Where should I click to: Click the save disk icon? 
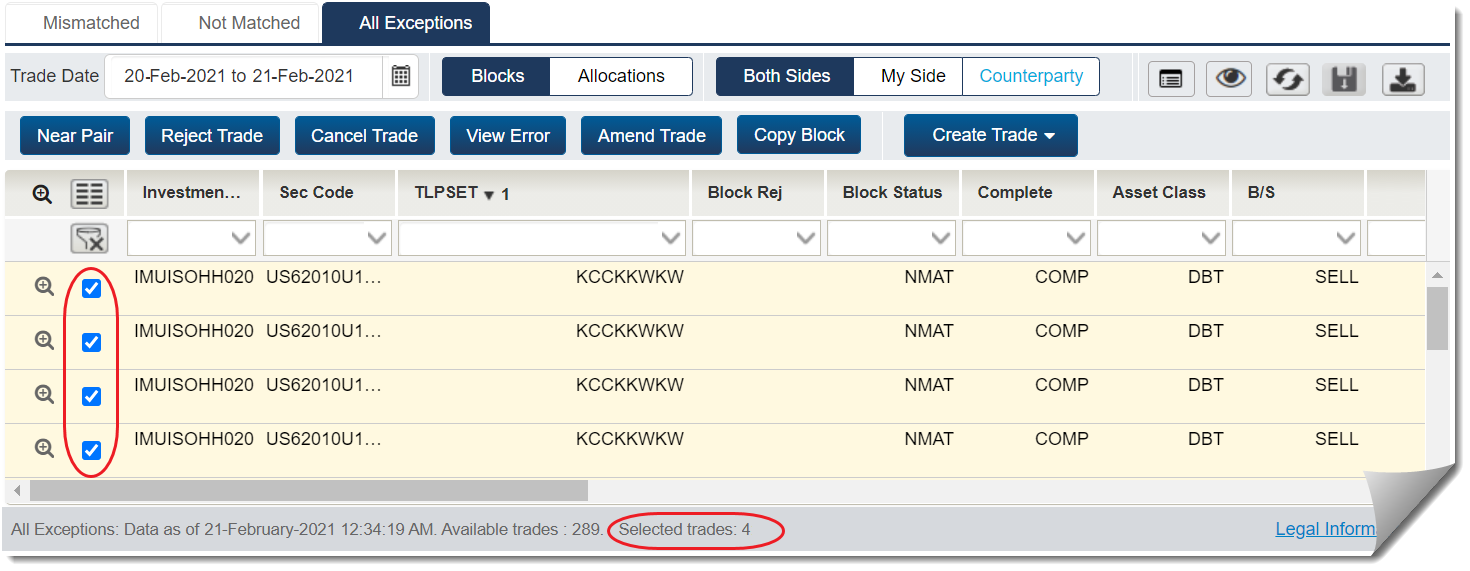(x=1347, y=79)
